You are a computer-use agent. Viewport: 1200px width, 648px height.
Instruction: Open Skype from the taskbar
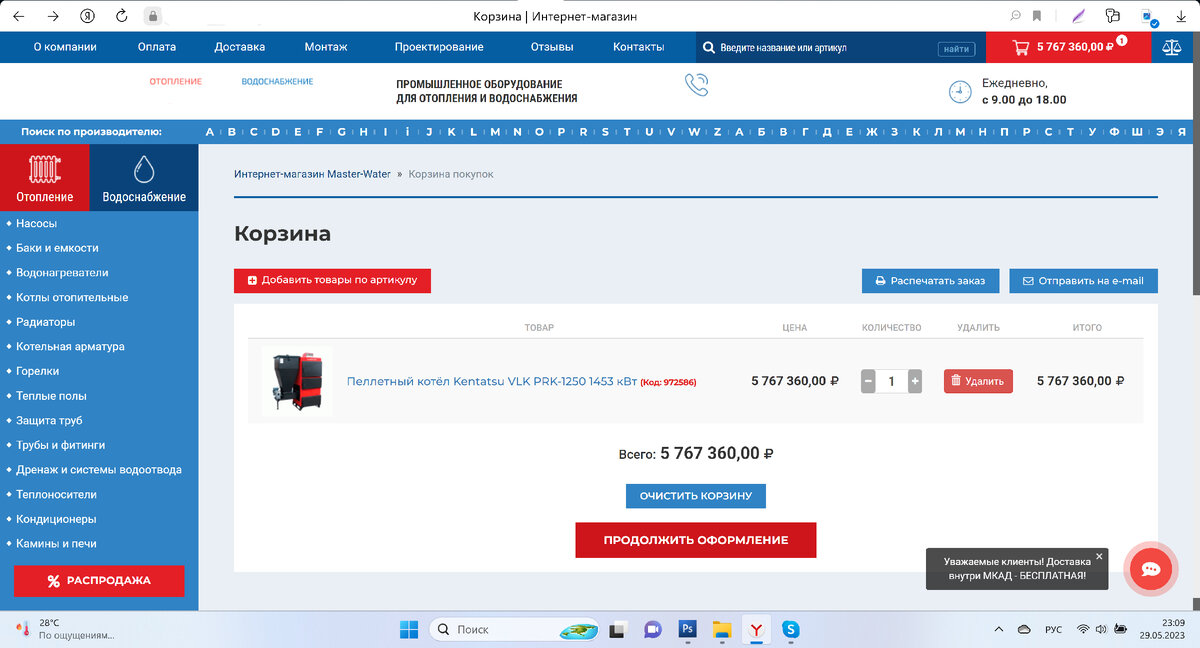pyautogui.click(x=791, y=629)
